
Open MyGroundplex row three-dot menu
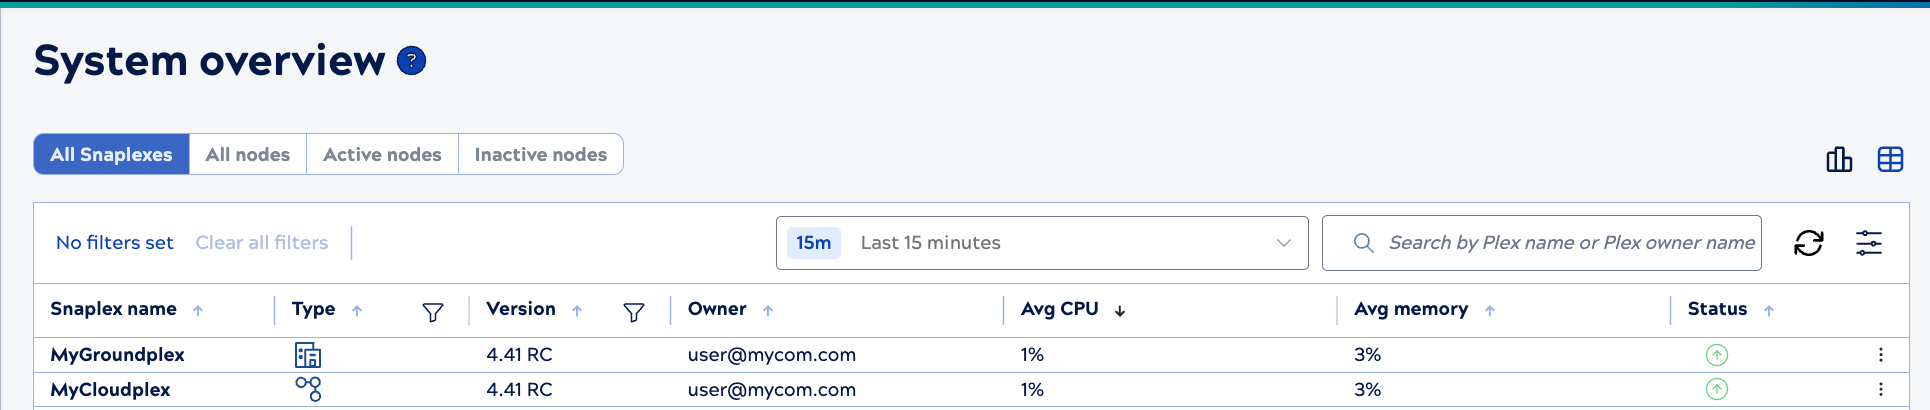[1881, 355]
